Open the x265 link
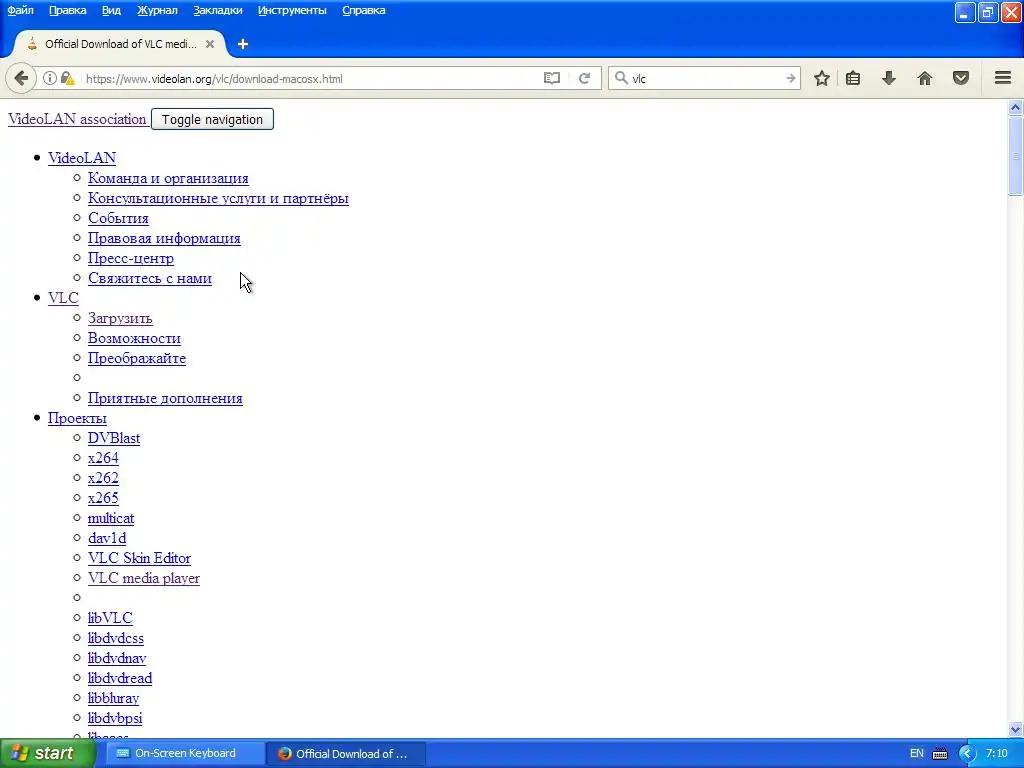This screenshot has width=1024, height=768. point(103,498)
